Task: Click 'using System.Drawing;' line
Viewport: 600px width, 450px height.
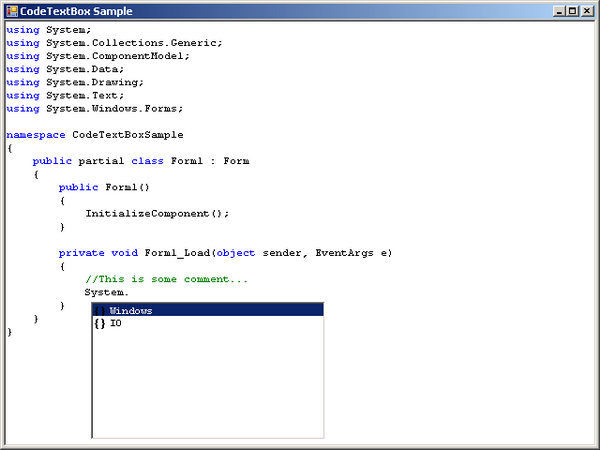Action: click(75, 82)
